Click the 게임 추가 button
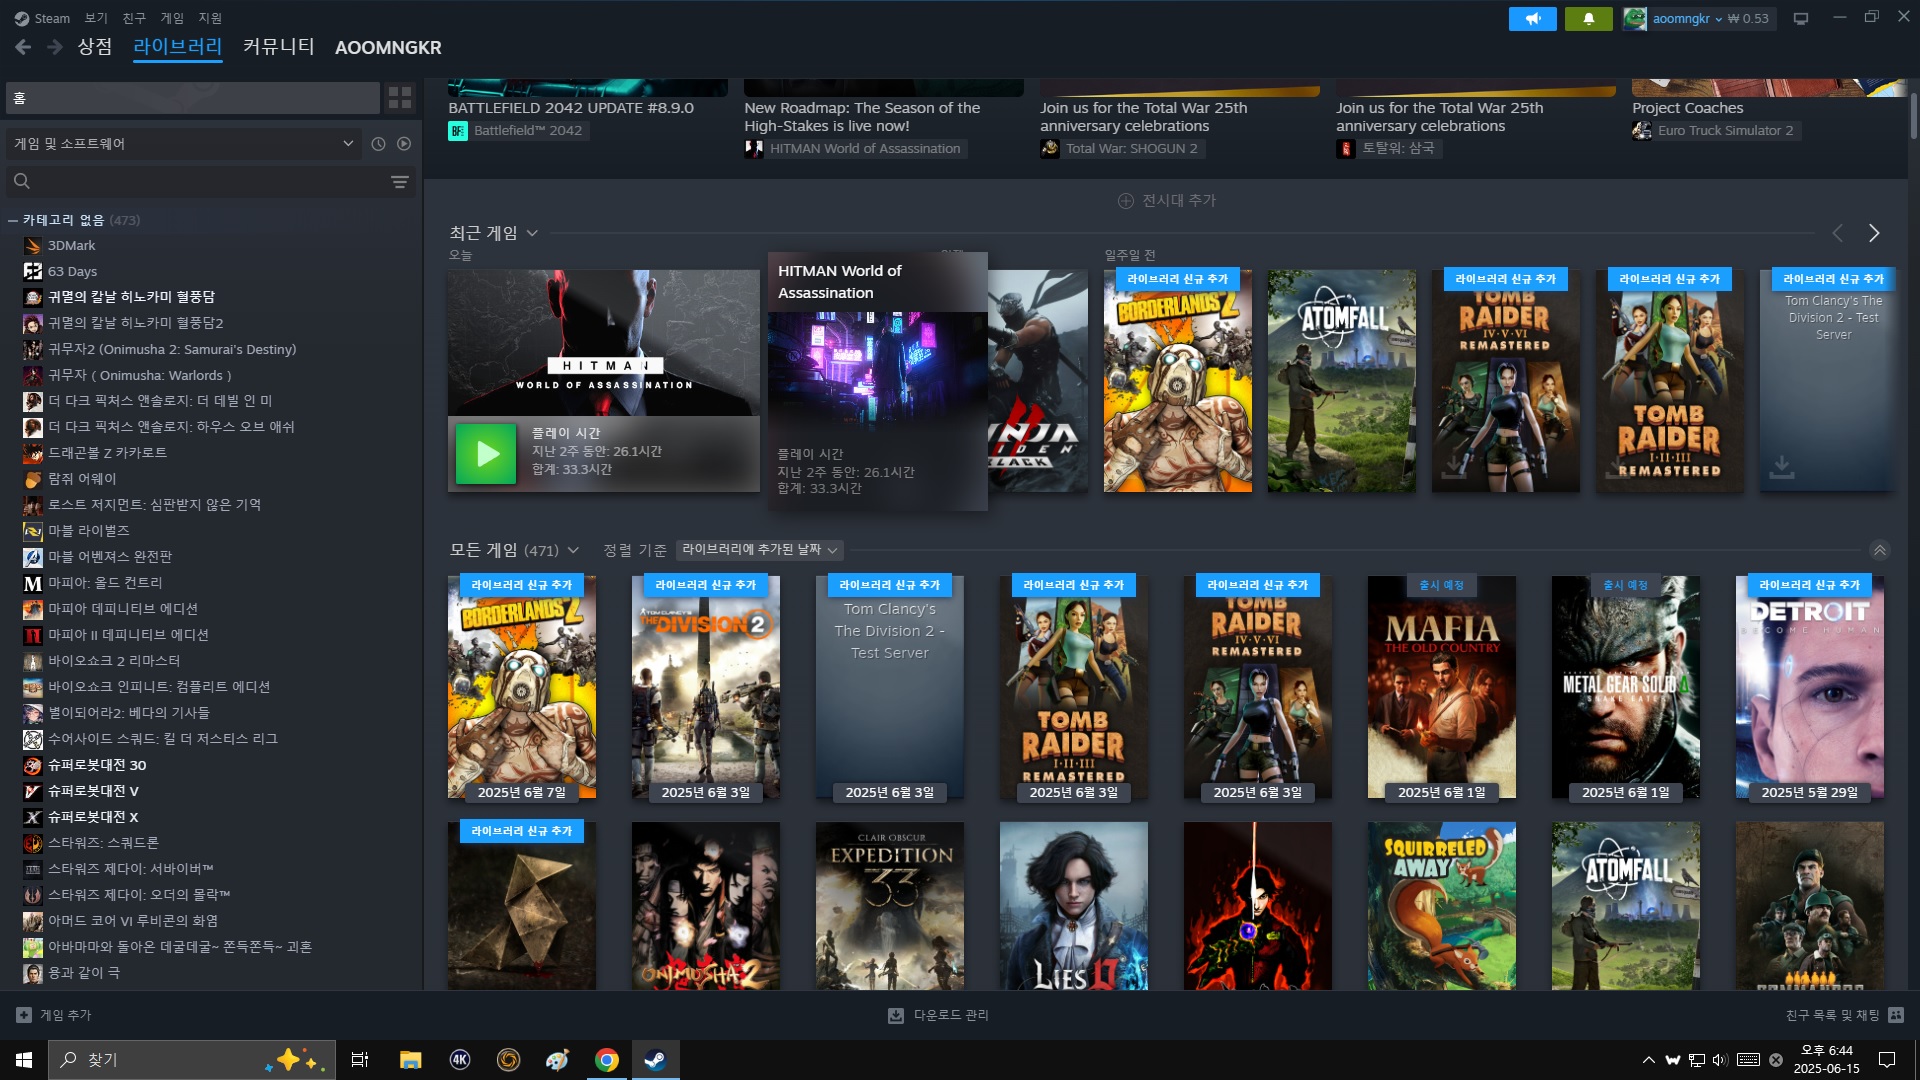This screenshot has height=1080, width=1920. point(54,1015)
